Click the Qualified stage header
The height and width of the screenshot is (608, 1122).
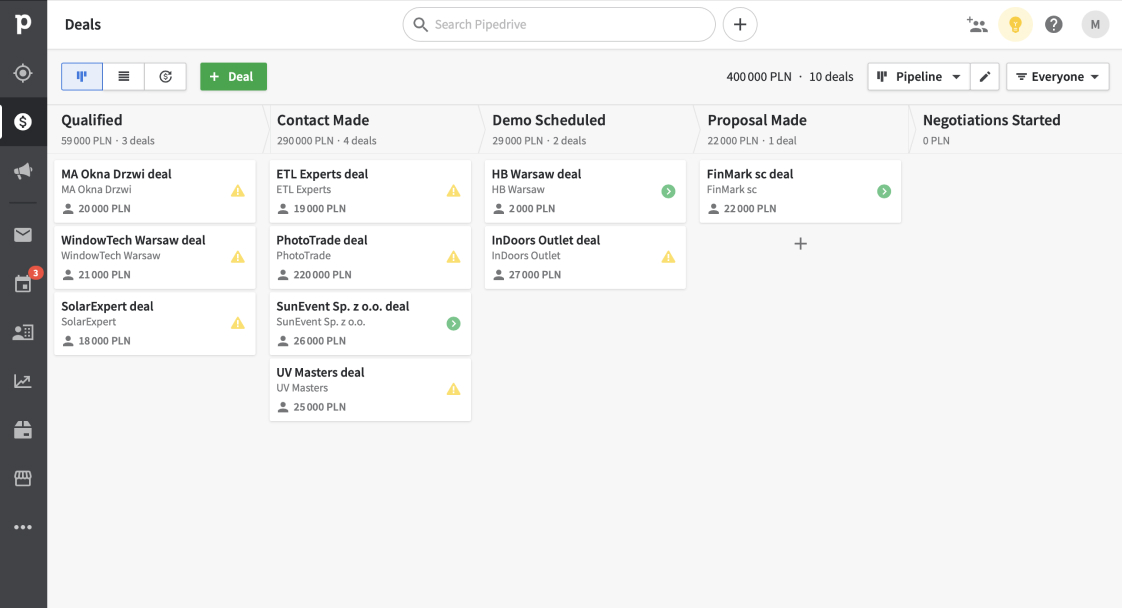[x=92, y=120]
